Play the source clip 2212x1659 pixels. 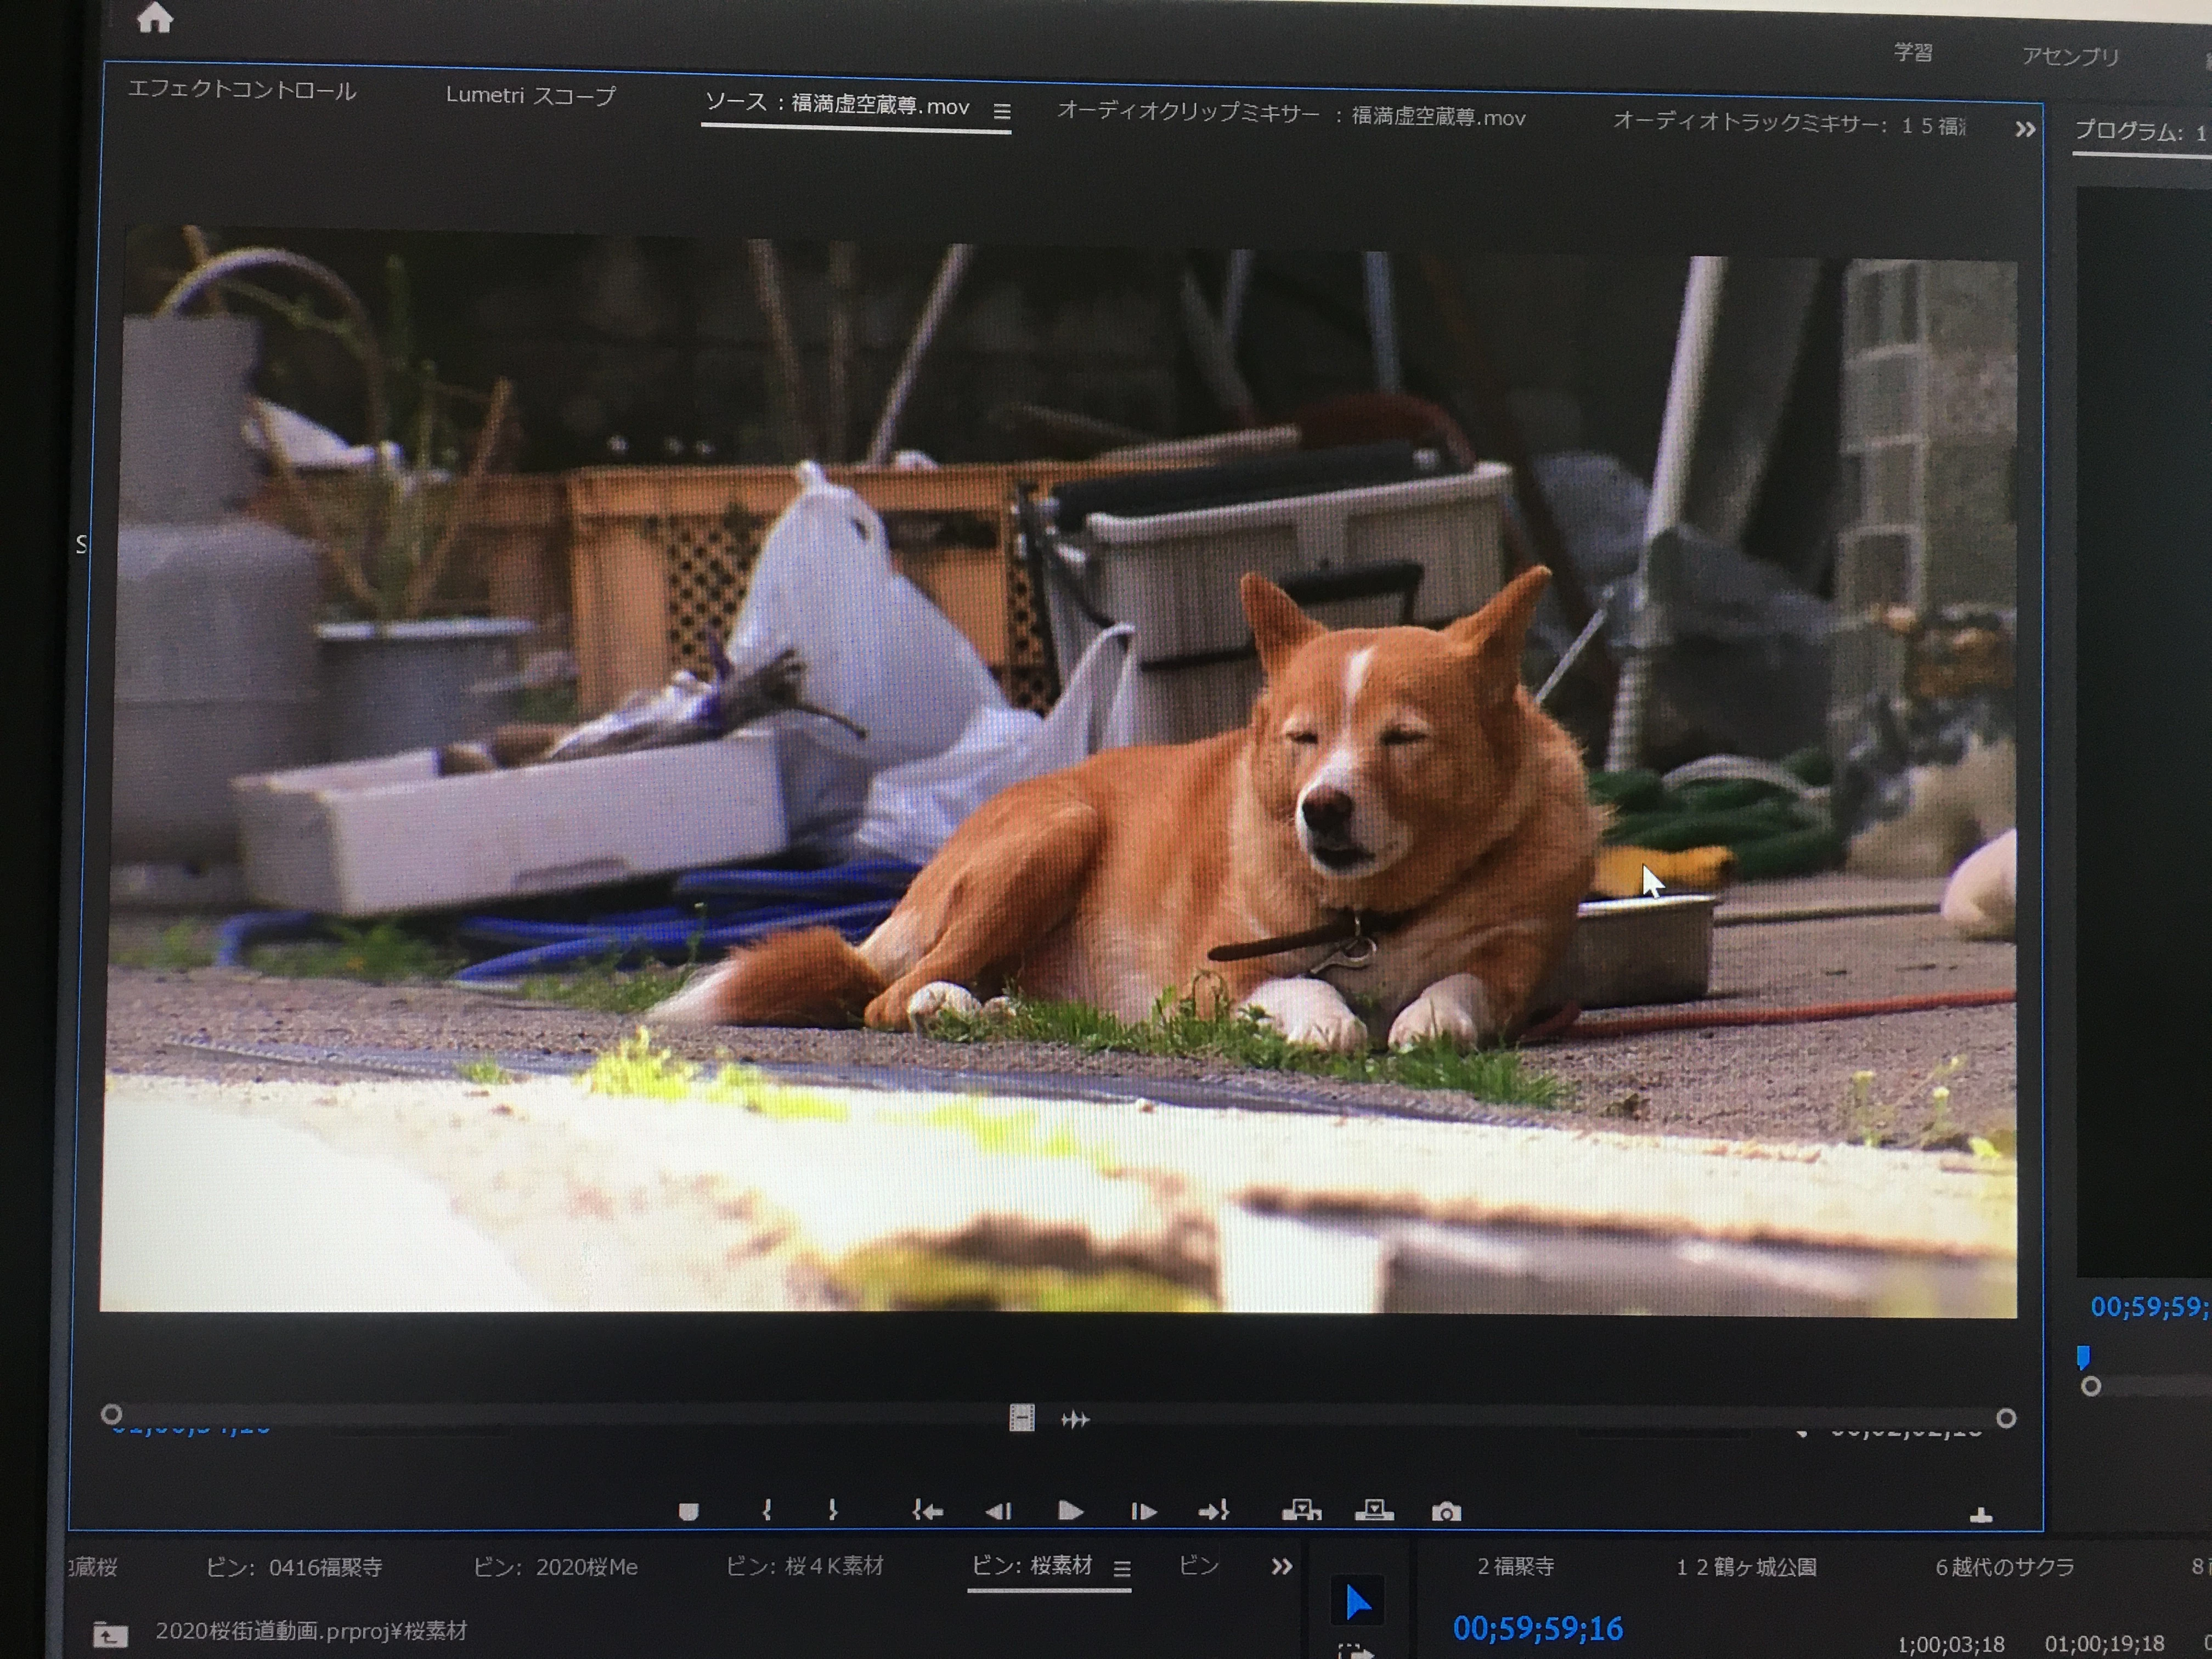pyautogui.click(x=1070, y=1511)
